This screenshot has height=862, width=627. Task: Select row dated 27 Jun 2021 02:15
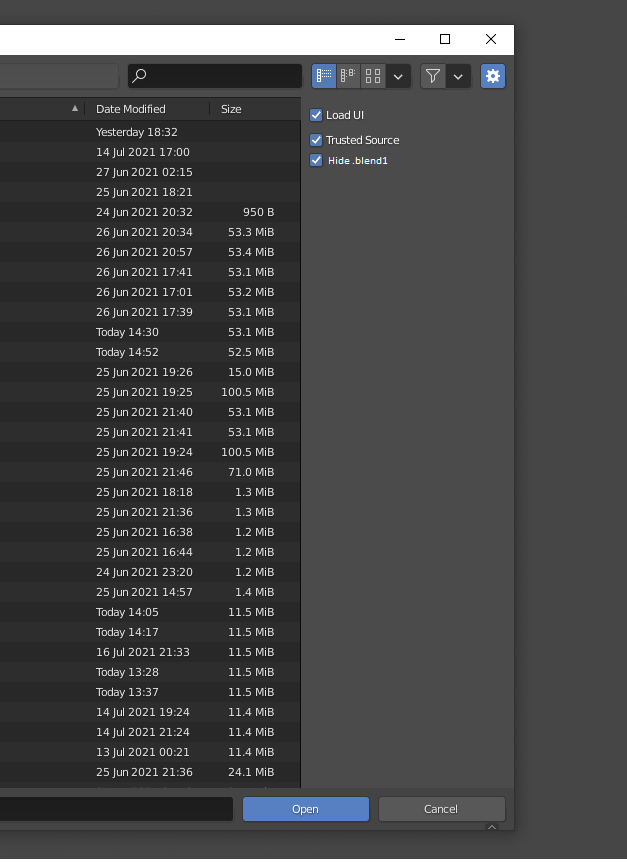click(x=150, y=172)
